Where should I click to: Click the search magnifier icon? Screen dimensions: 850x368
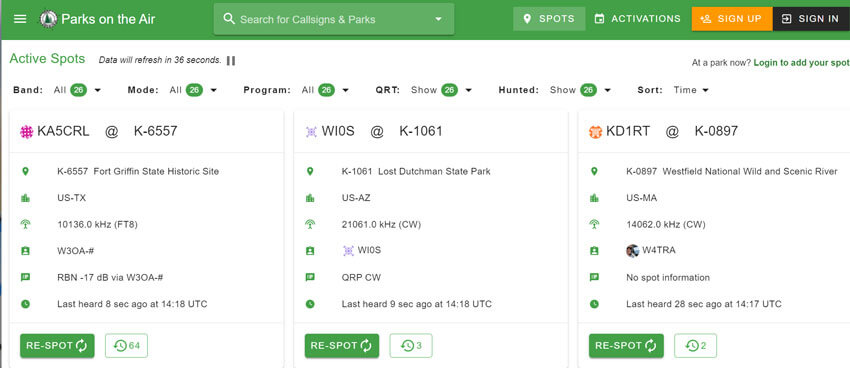click(x=229, y=19)
